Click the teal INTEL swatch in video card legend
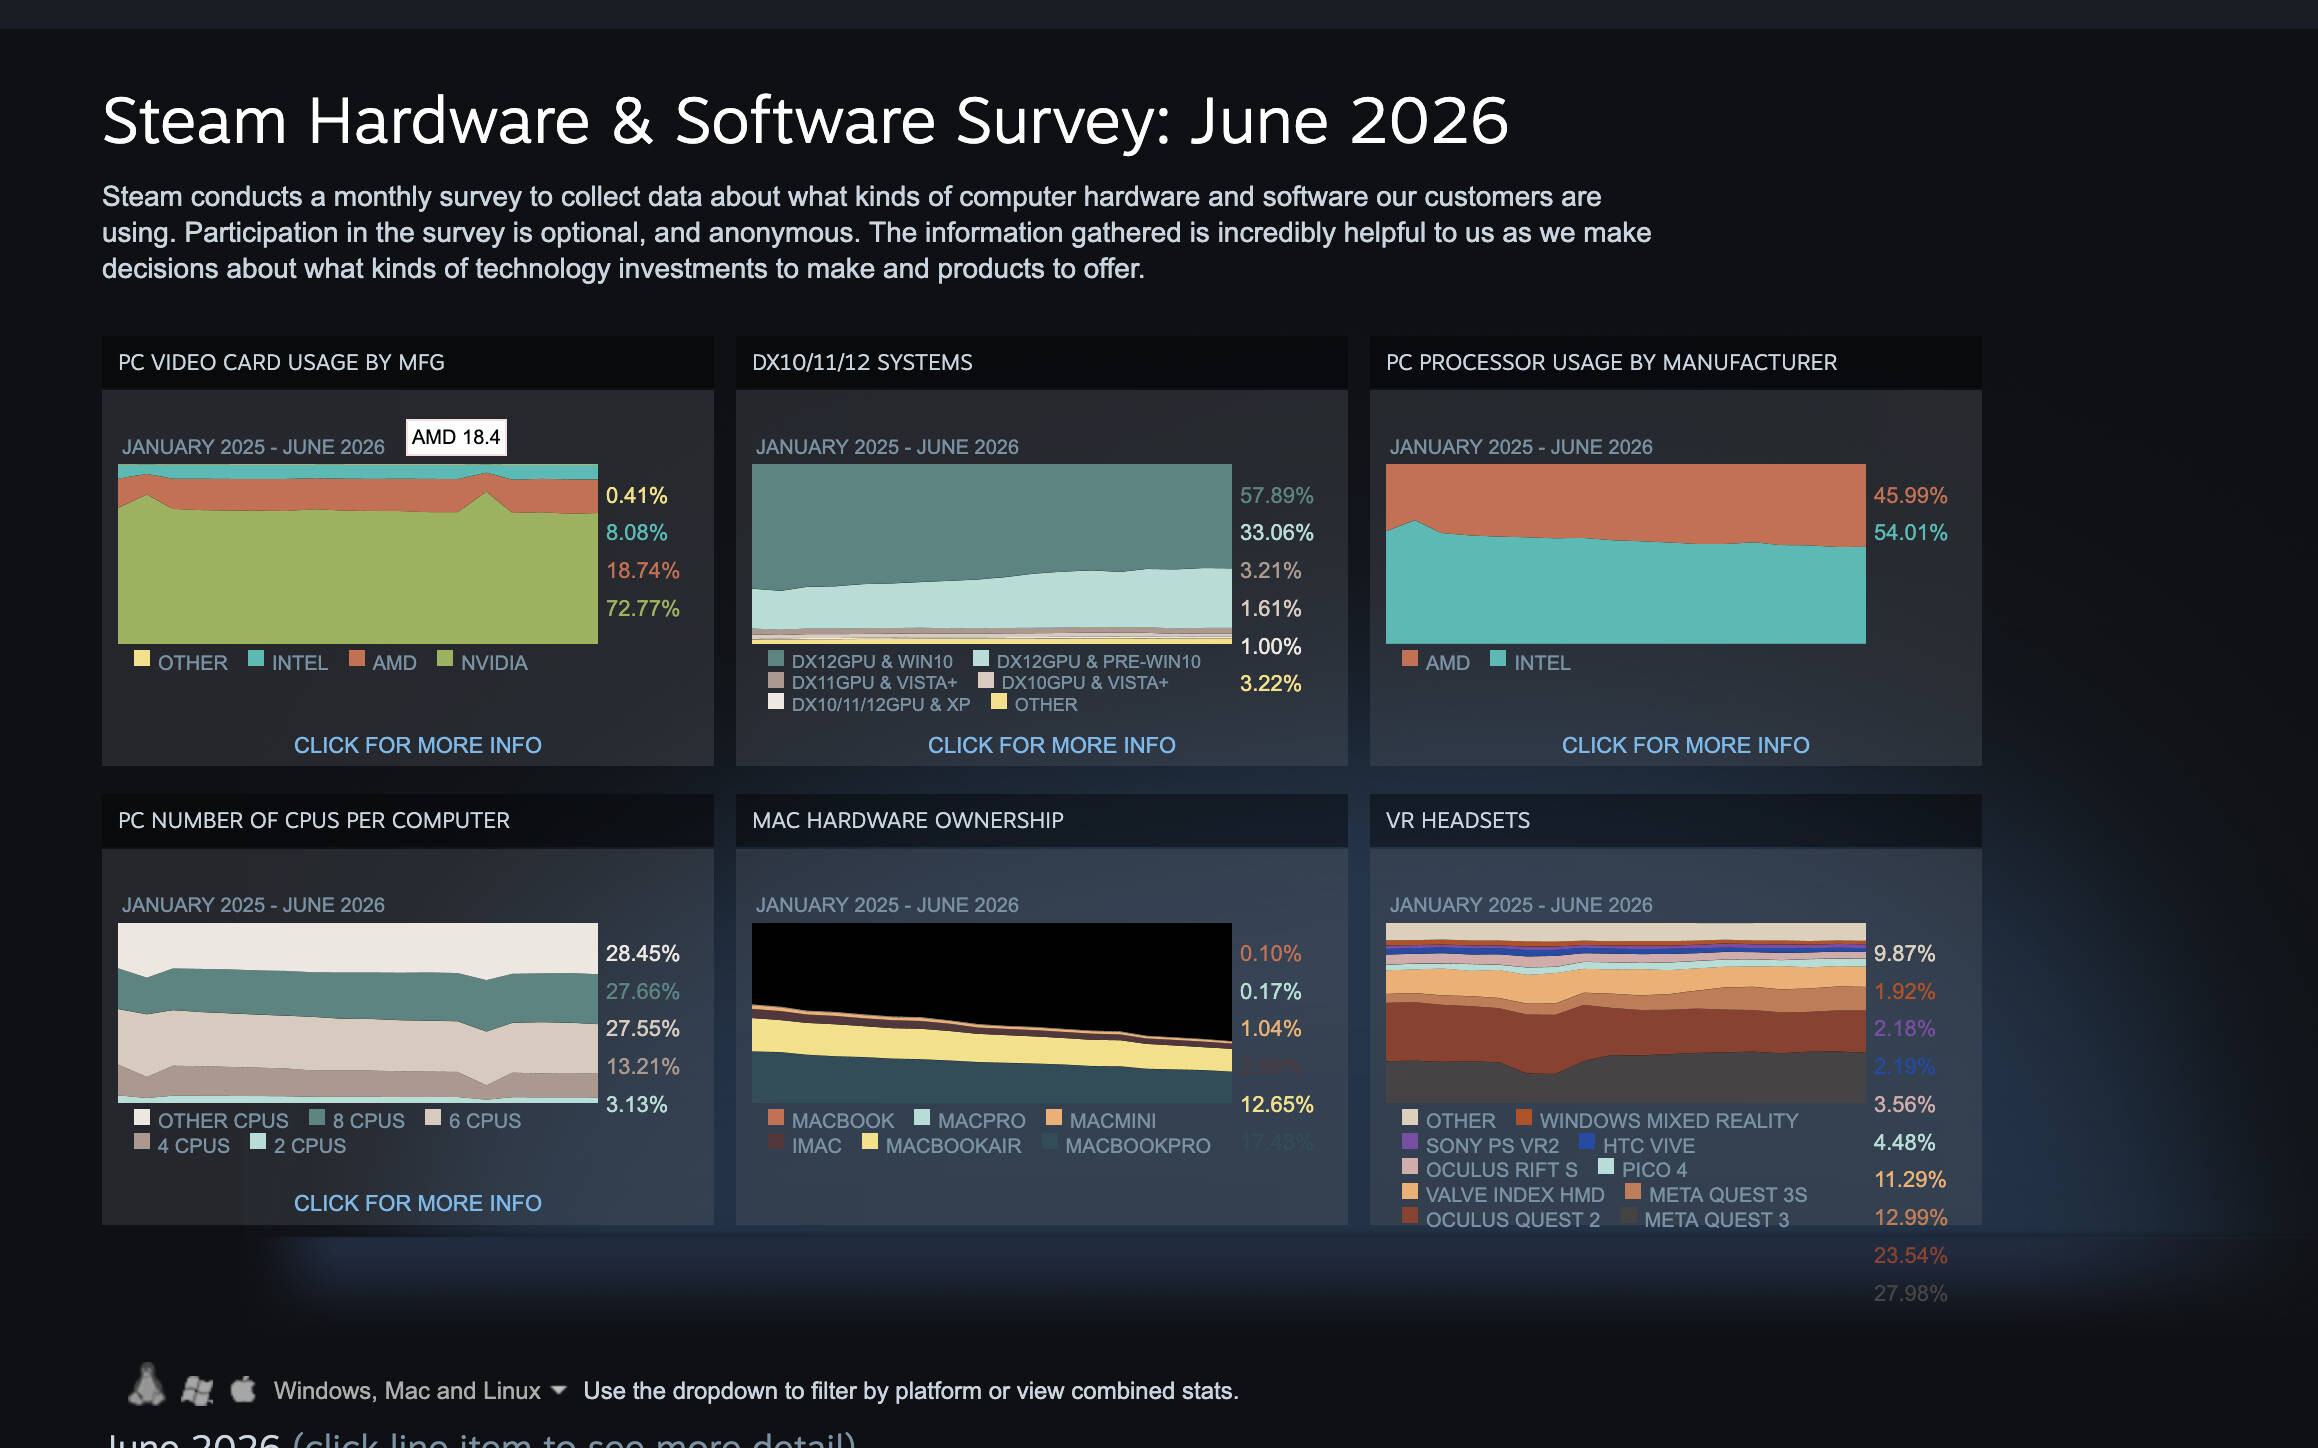This screenshot has width=2318, height=1448. pyautogui.click(x=256, y=658)
